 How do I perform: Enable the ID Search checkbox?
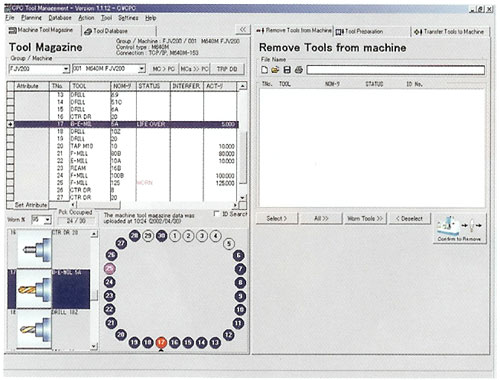tap(217, 214)
